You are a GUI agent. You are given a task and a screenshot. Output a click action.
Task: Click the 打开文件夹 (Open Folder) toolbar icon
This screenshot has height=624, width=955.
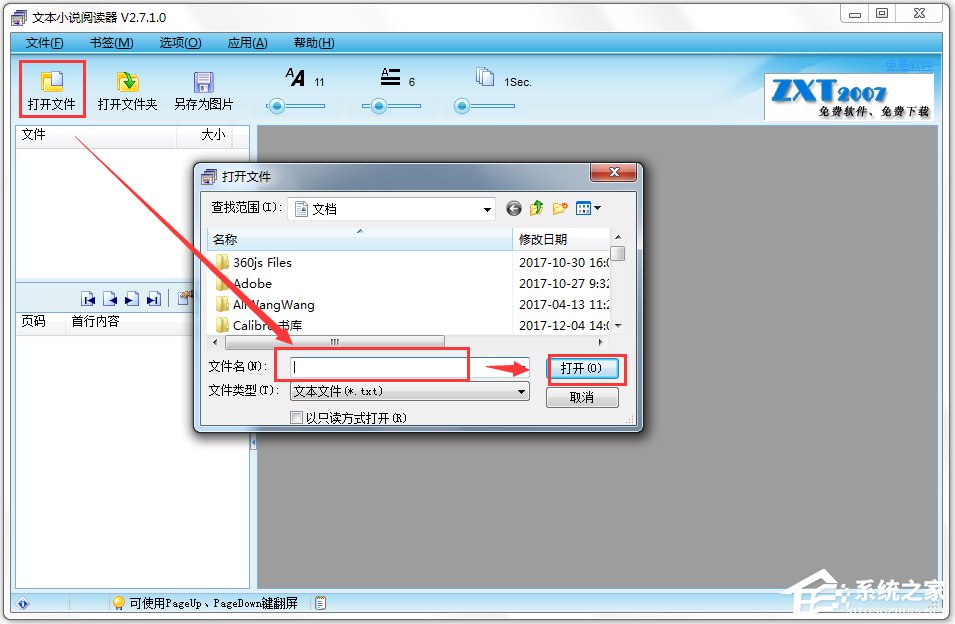click(x=127, y=88)
